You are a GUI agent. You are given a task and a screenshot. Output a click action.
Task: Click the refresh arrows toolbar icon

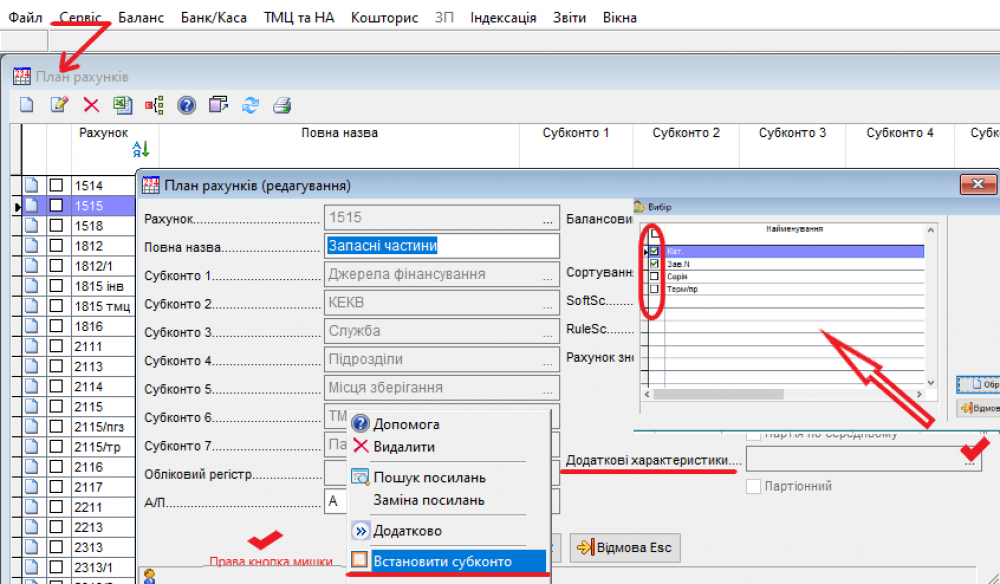[250, 105]
